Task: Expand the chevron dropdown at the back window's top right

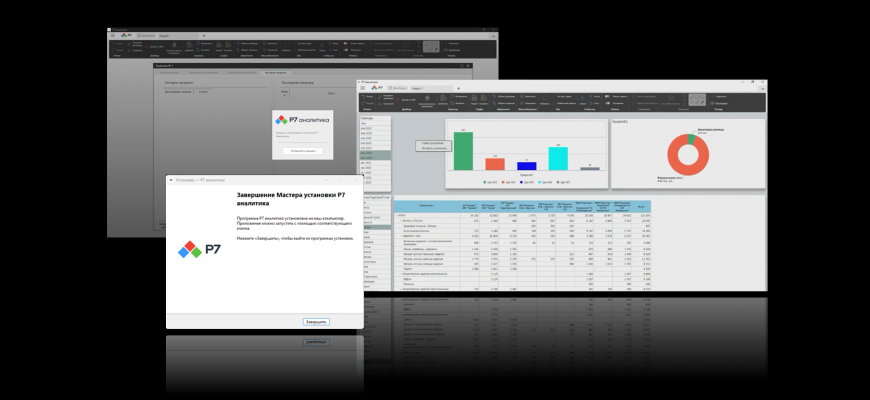Action: [494, 36]
